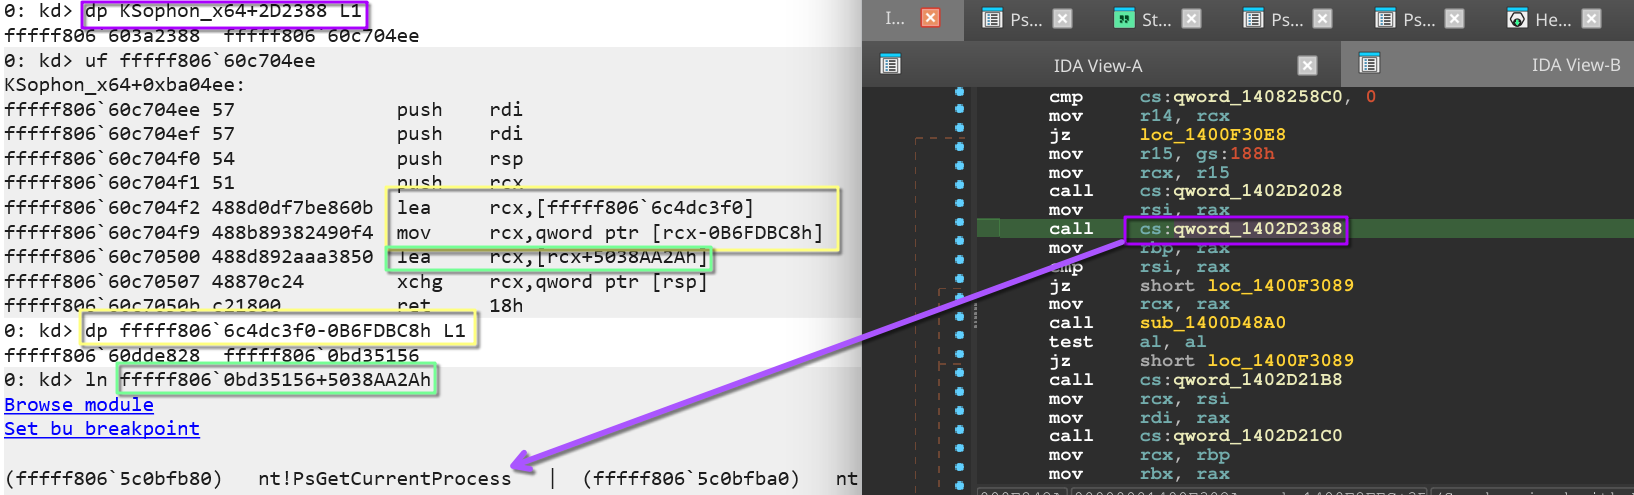This screenshot has width=1634, height=495.
Task: Select the first Ps... pseudocode tab icon
Action: [992, 19]
